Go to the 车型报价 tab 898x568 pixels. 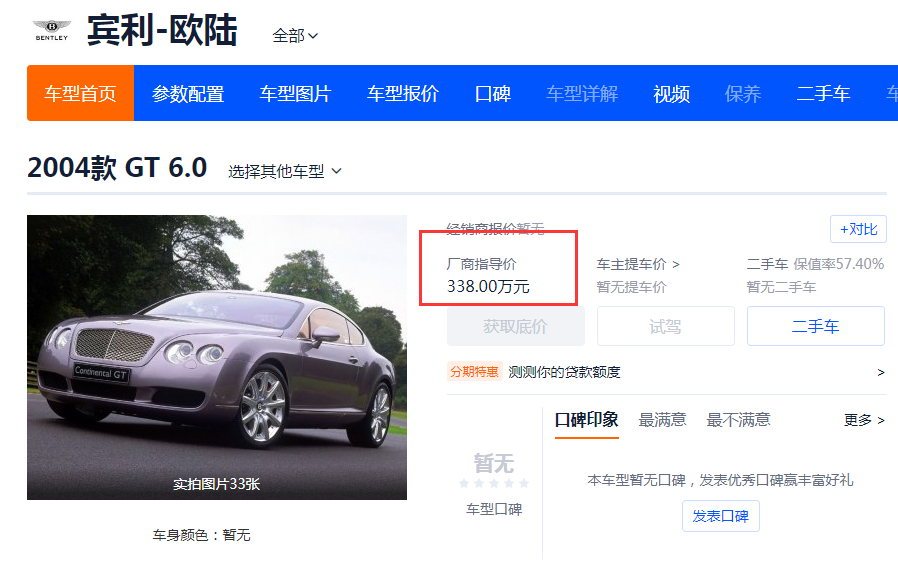coord(403,93)
